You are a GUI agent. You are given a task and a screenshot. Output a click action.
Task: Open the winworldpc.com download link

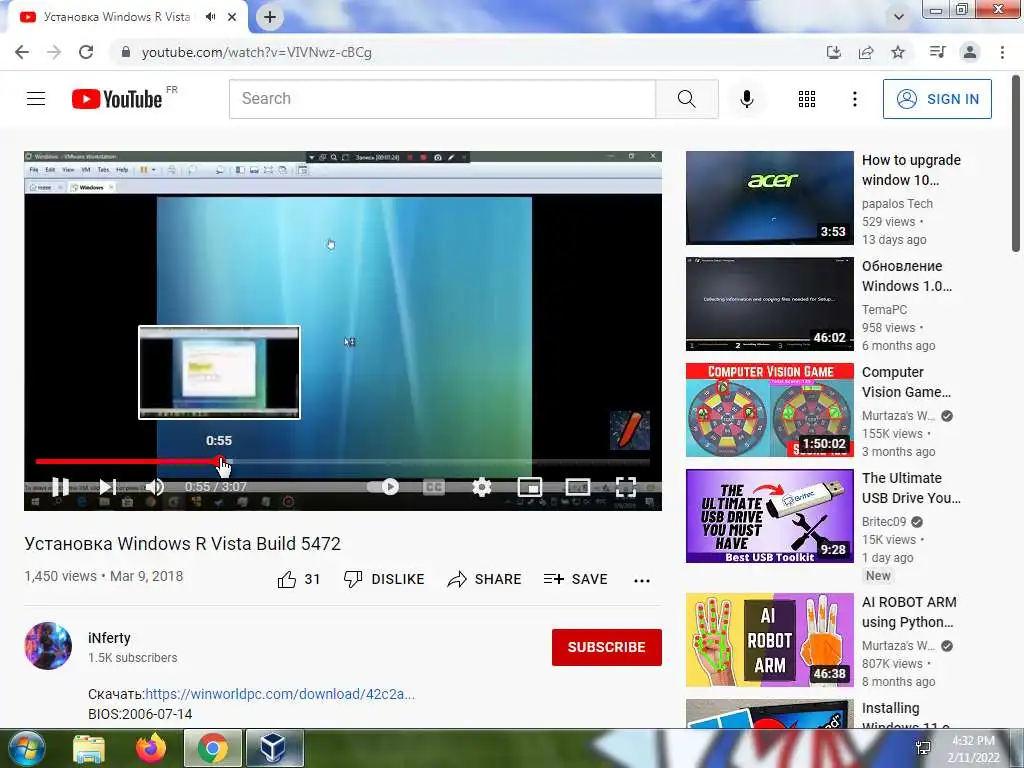(x=280, y=694)
